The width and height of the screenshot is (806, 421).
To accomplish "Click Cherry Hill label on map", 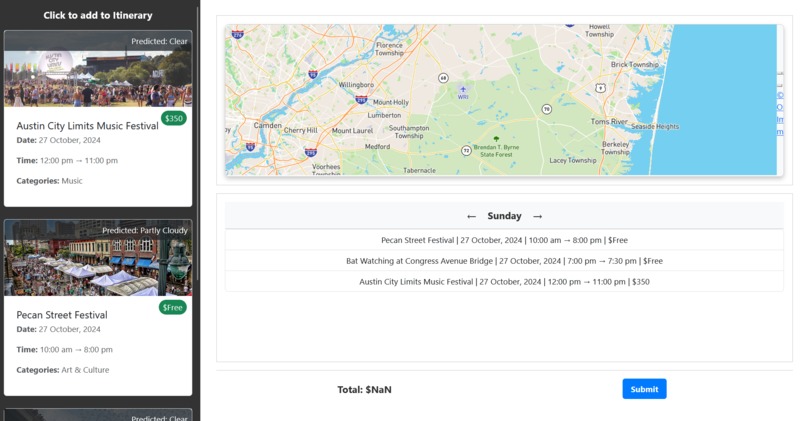I will click(301, 131).
